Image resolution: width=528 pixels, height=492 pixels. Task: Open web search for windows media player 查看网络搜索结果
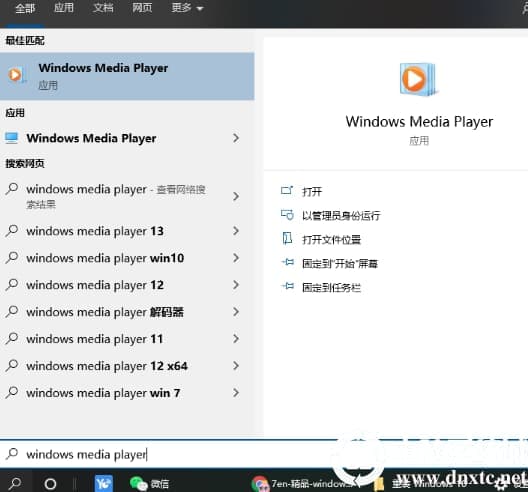116,196
